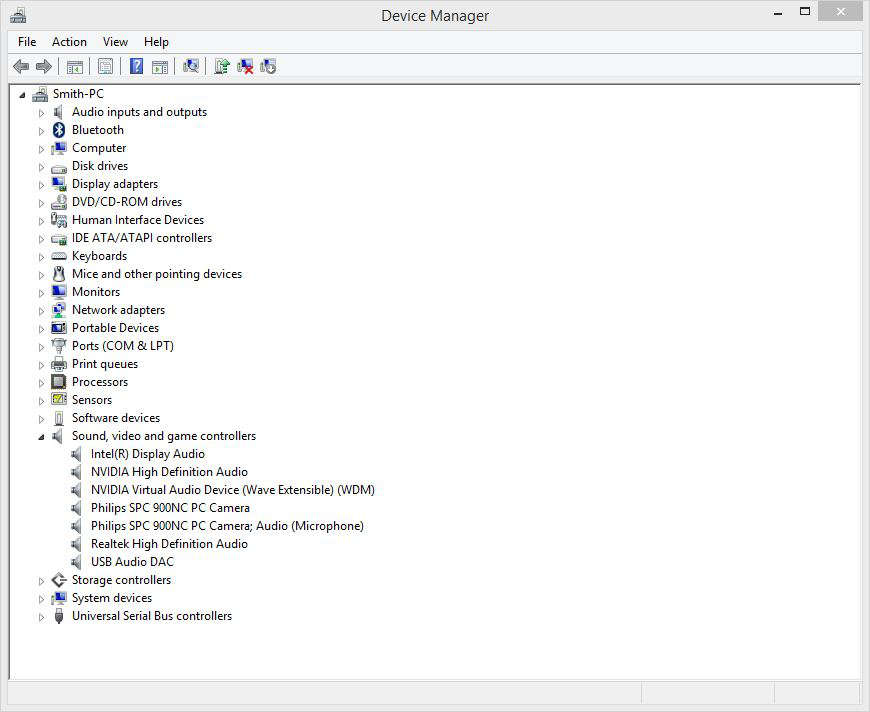Select Intel(R) Display Audio device
Screen dimensions: 870x712
(x=148, y=454)
